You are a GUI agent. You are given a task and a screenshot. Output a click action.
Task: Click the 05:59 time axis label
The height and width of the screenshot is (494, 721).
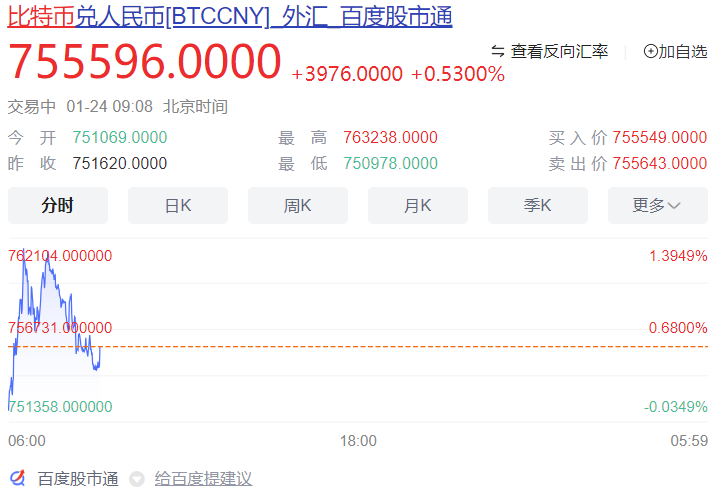tap(689, 441)
